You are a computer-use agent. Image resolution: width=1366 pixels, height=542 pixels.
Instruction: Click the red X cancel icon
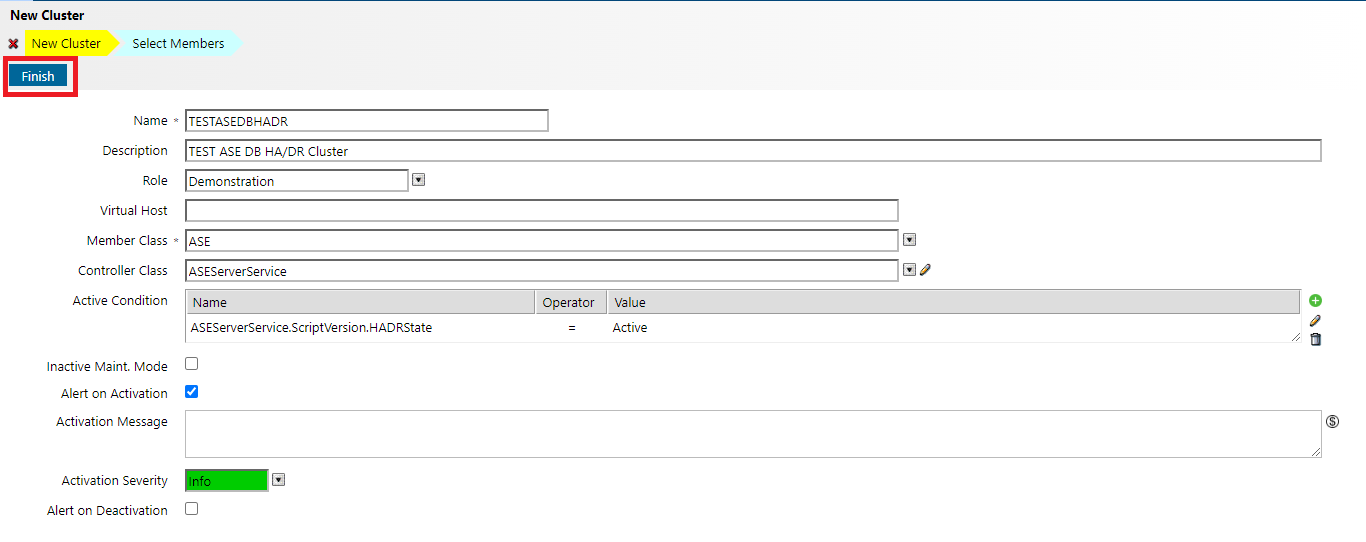[13, 44]
